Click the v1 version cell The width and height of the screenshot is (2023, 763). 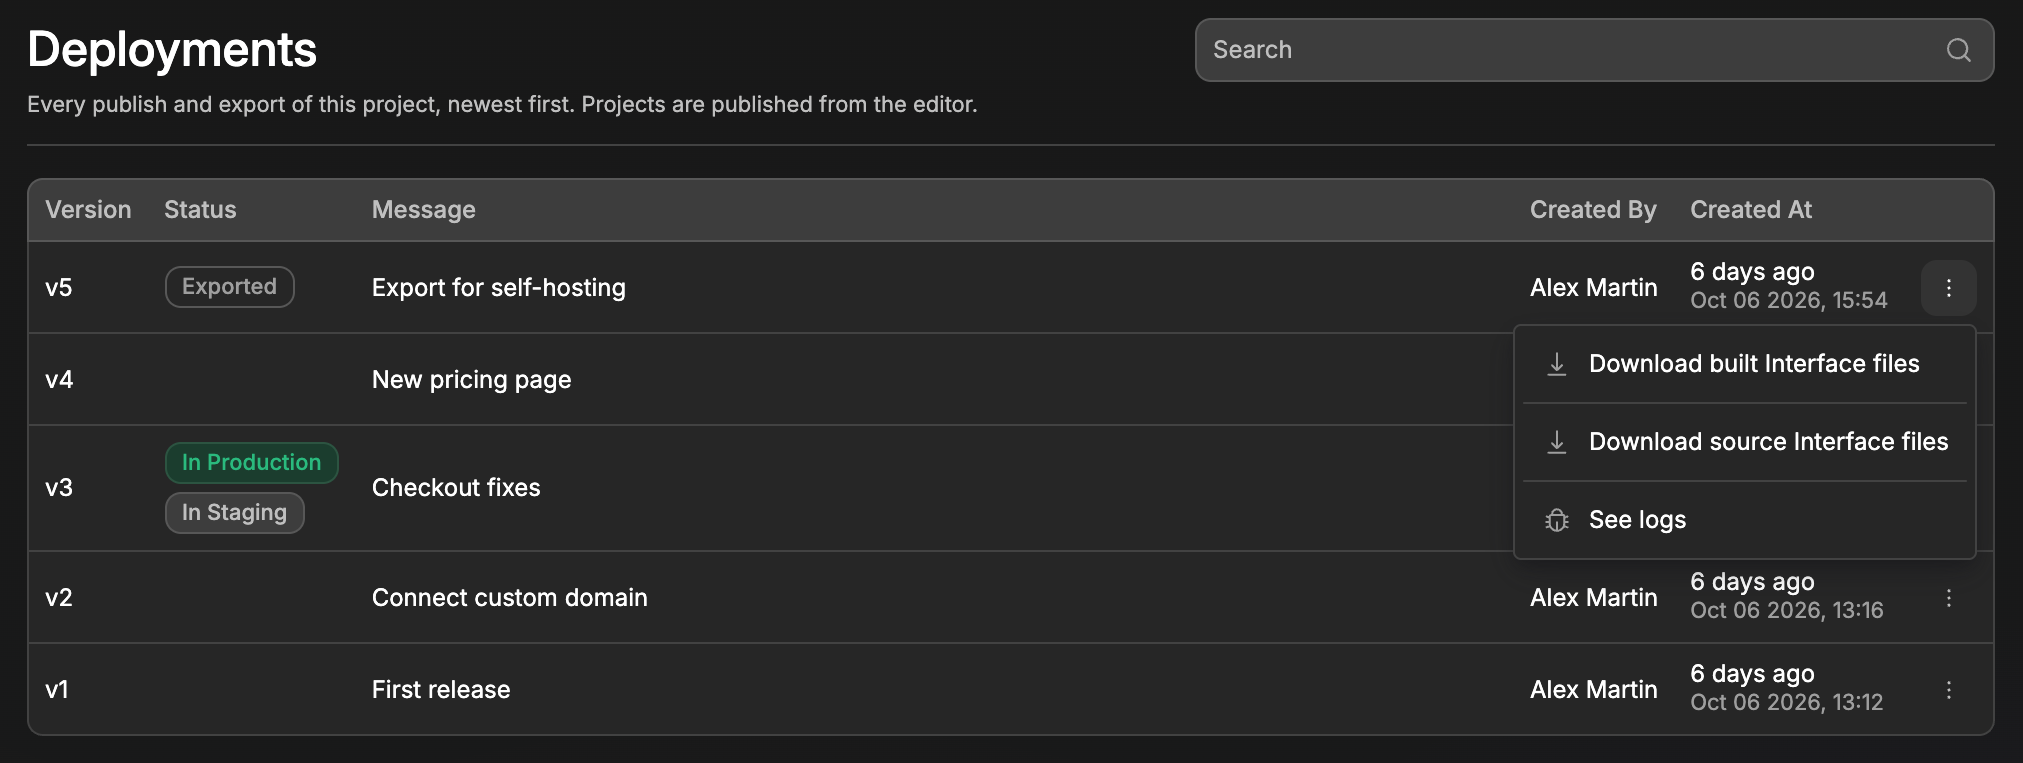57,690
